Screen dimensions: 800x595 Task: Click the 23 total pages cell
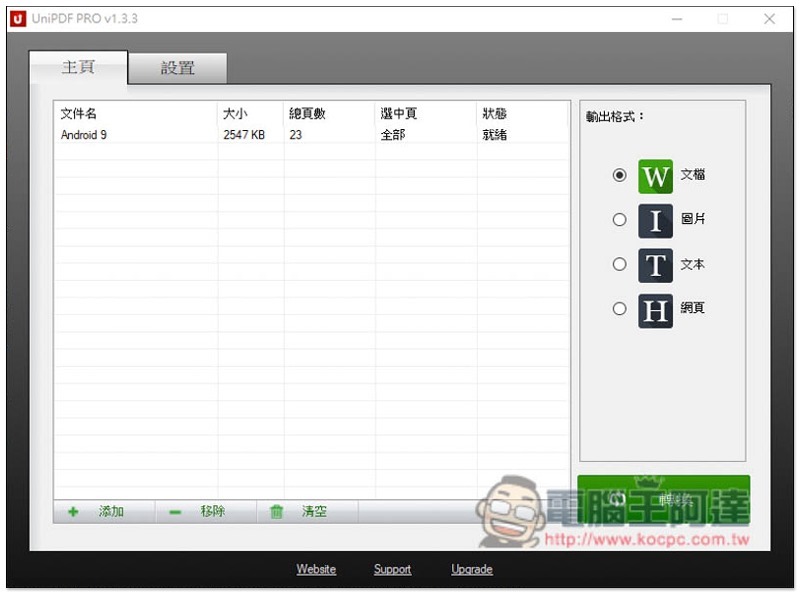click(x=295, y=135)
